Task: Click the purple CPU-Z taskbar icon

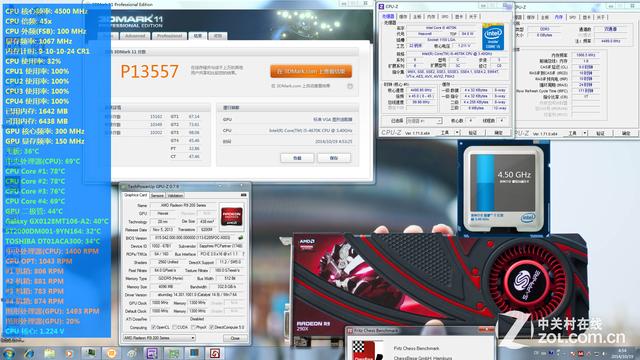Action: (152, 353)
